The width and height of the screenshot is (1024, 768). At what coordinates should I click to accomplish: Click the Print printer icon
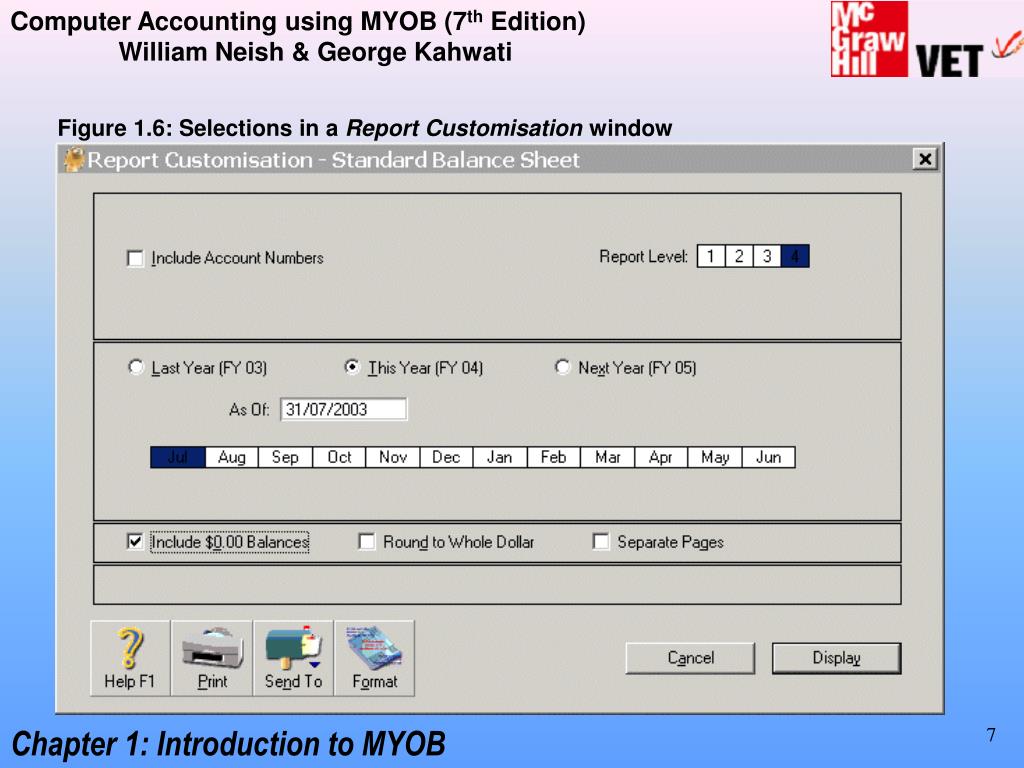(x=212, y=658)
